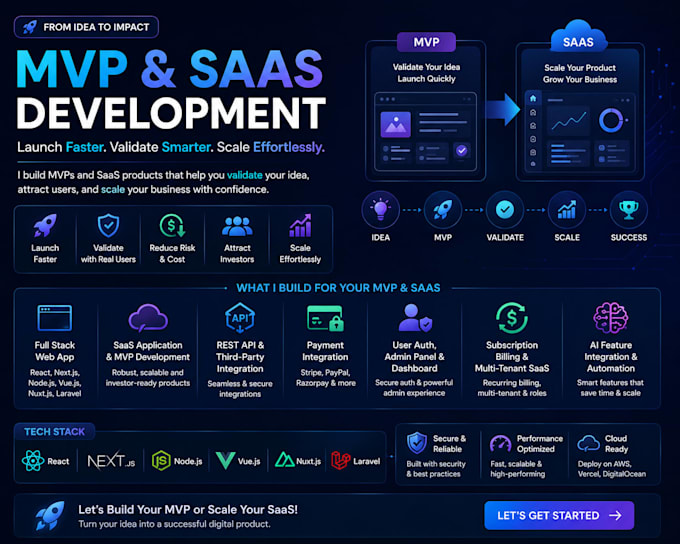The image size is (680, 544).
Task: Click the Subscription Billing dollar-cycle icon
Action: tap(512, 318)
